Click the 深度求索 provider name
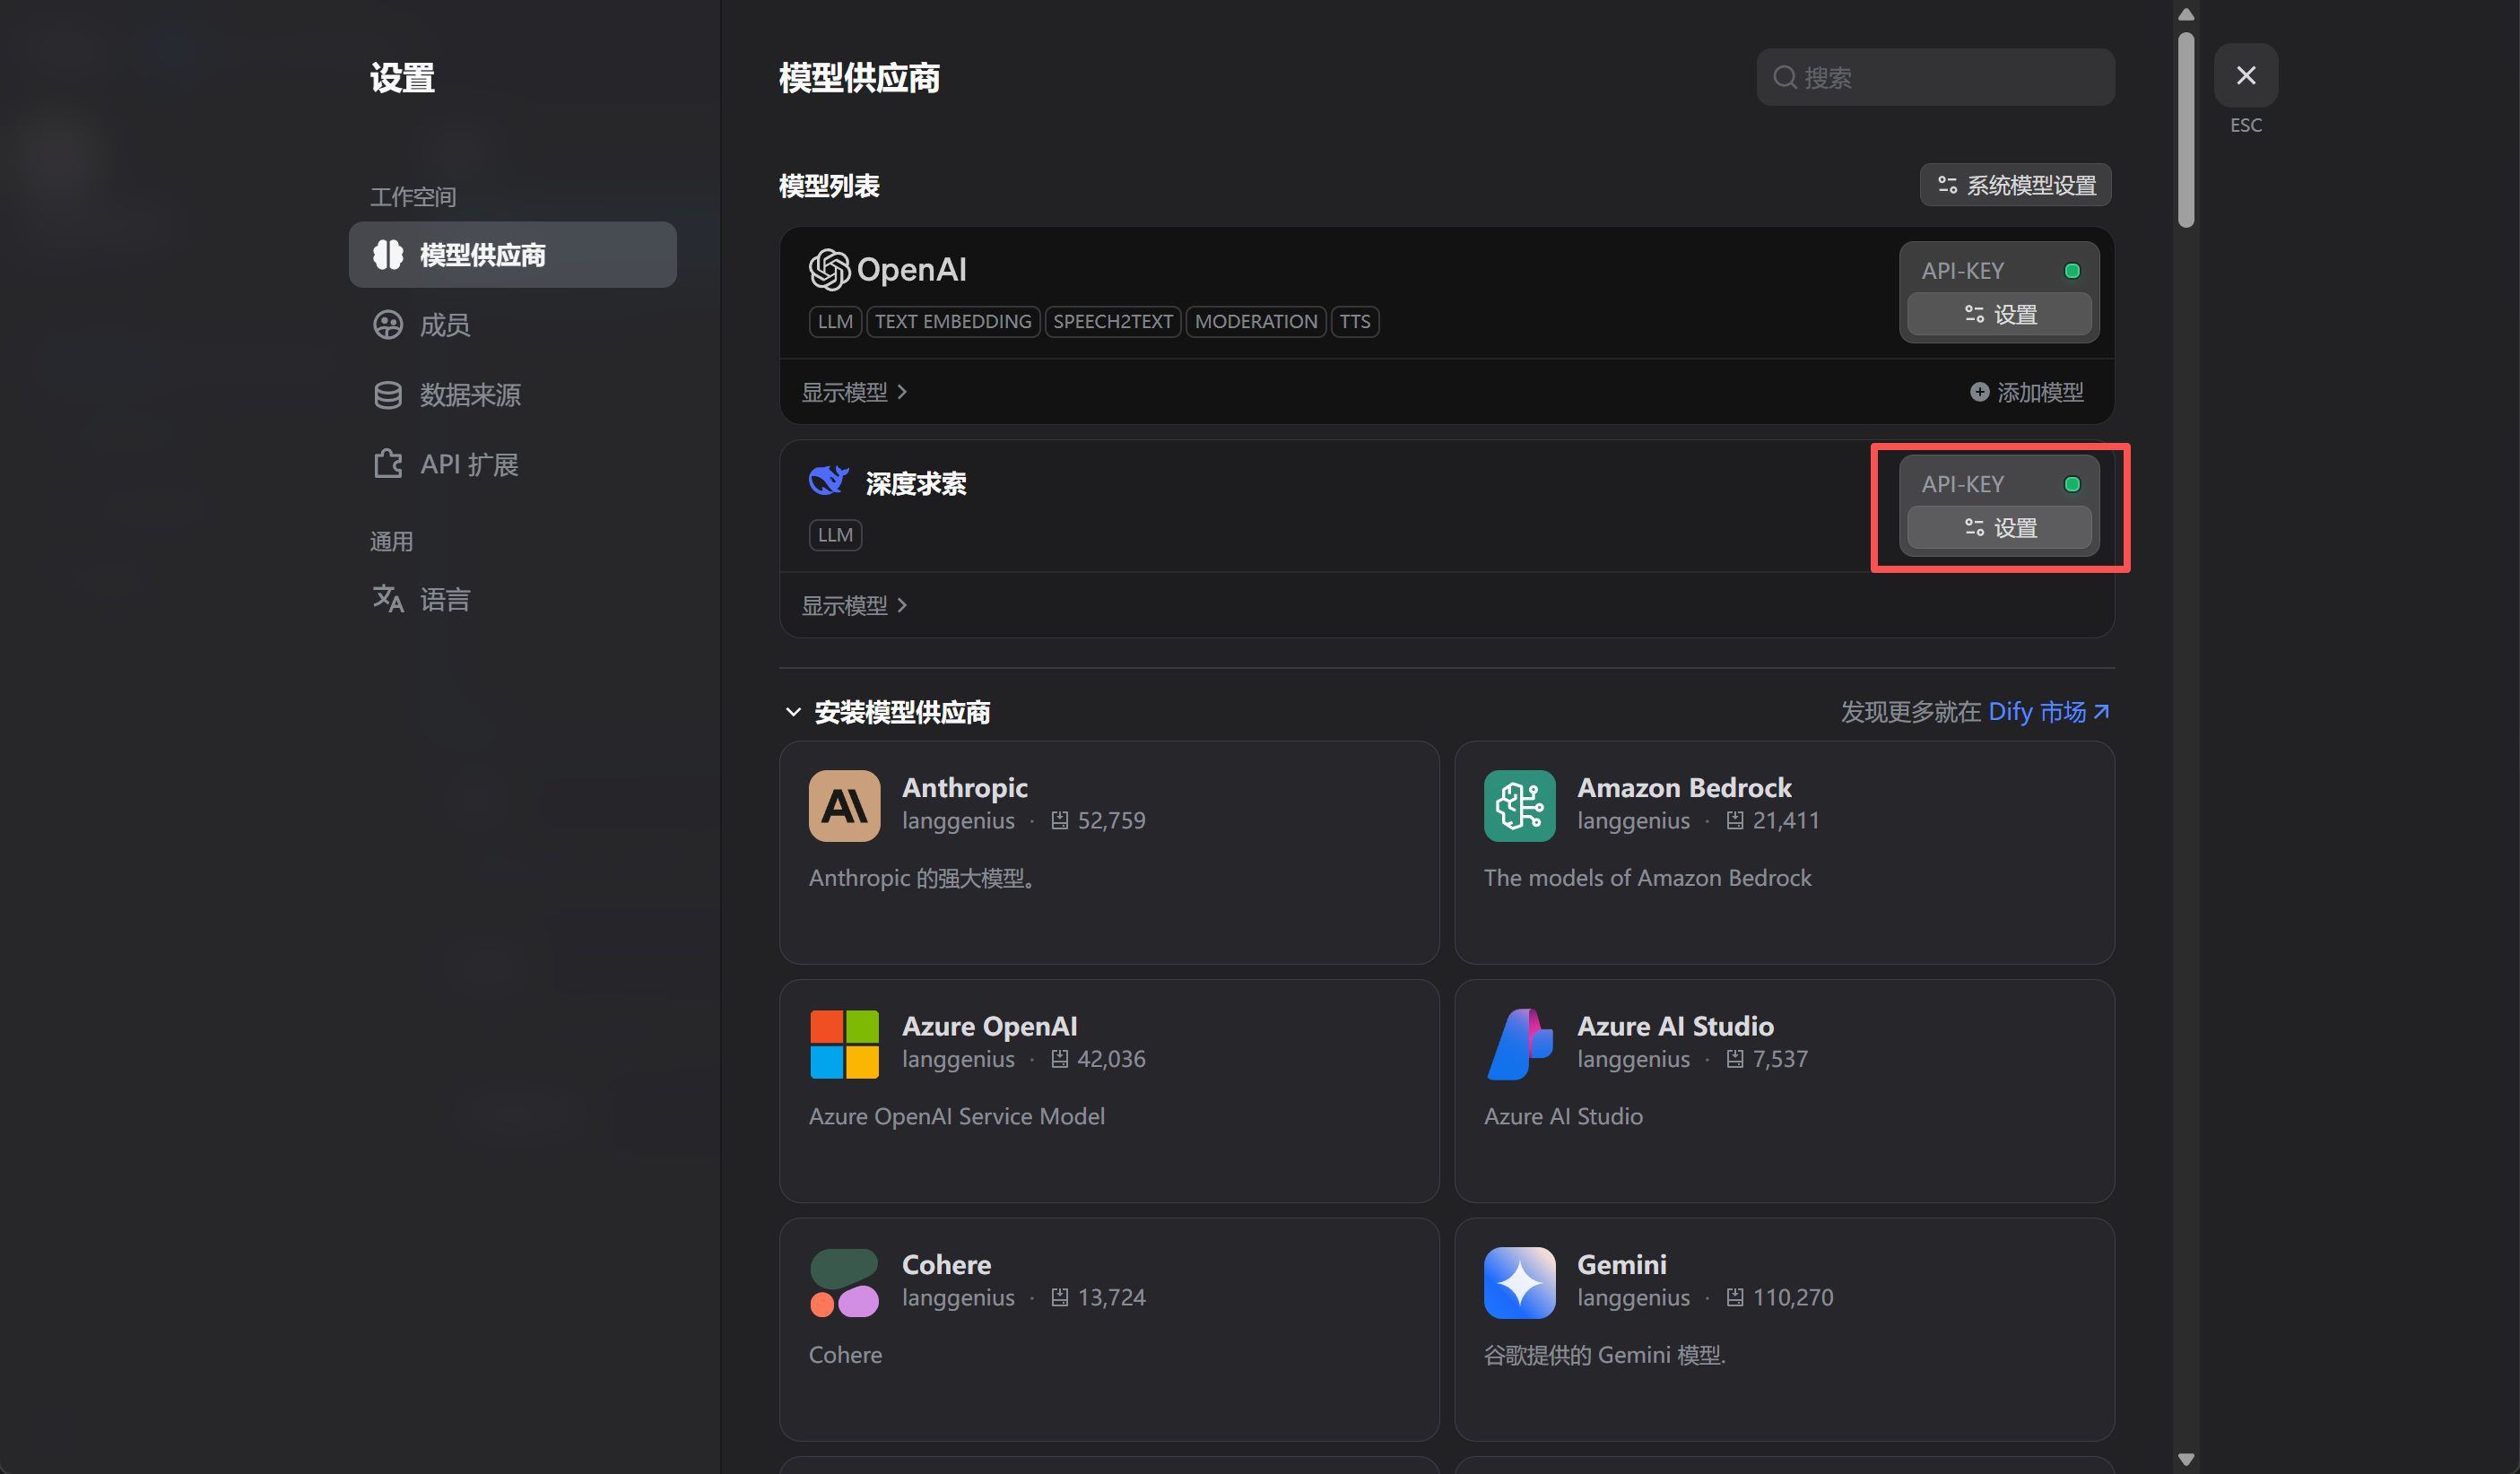This screenshot has width=2520, height=1474. [915, 484]
